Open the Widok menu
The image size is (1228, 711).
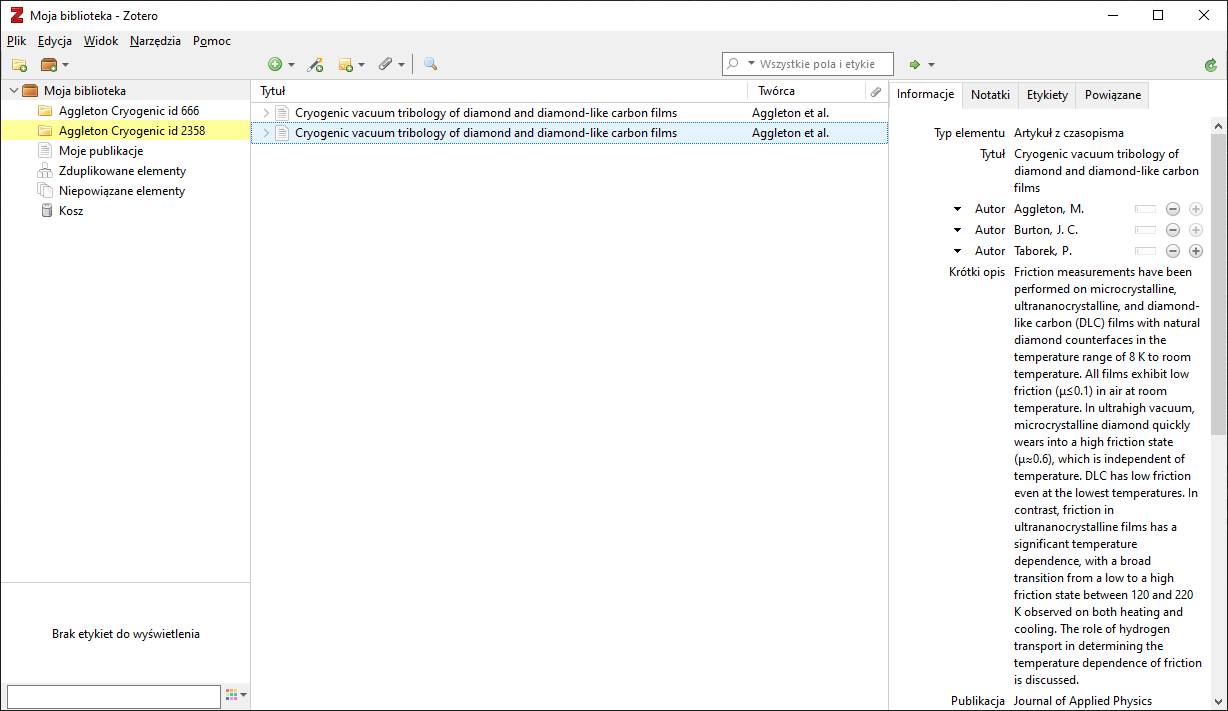pyautogui.click(x=101, y=41)
